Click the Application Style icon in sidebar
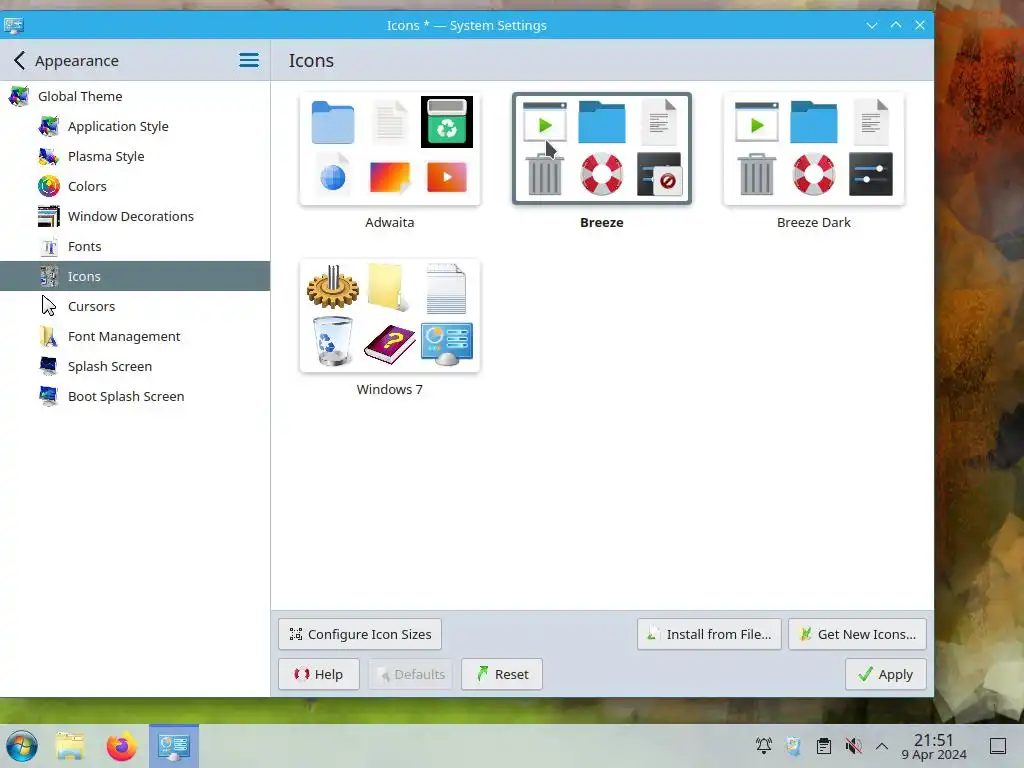The height and width of the screenshot is (768, 1024). pos(48,126)
